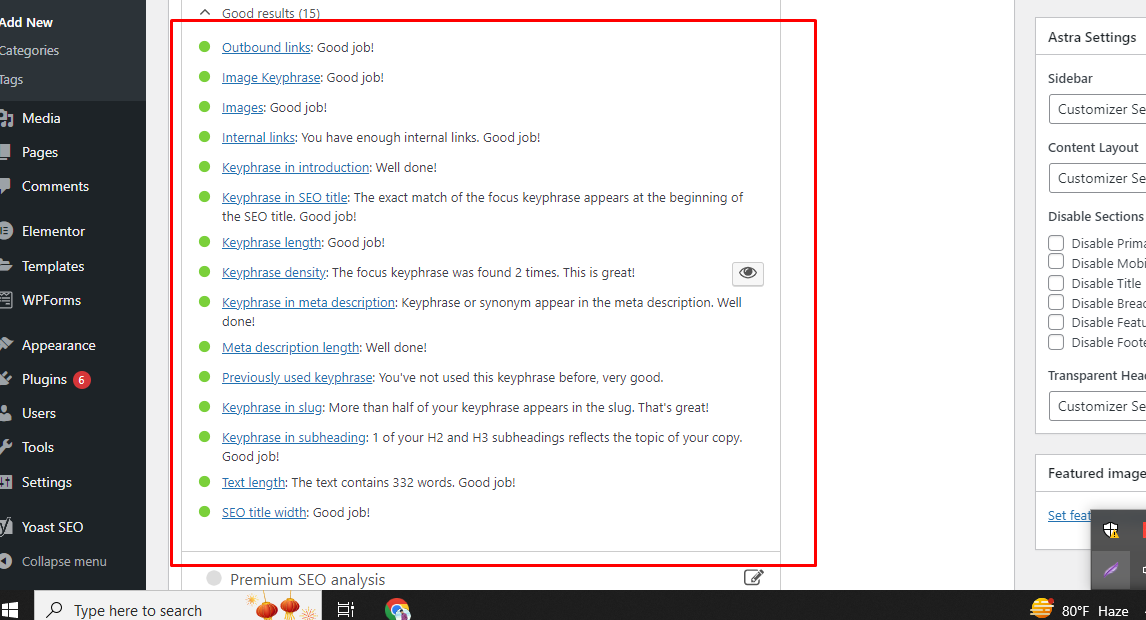Screen dimensions: 1146x620
Task: Check the Disable Brea... checkbox
Action: [1056, 302]
